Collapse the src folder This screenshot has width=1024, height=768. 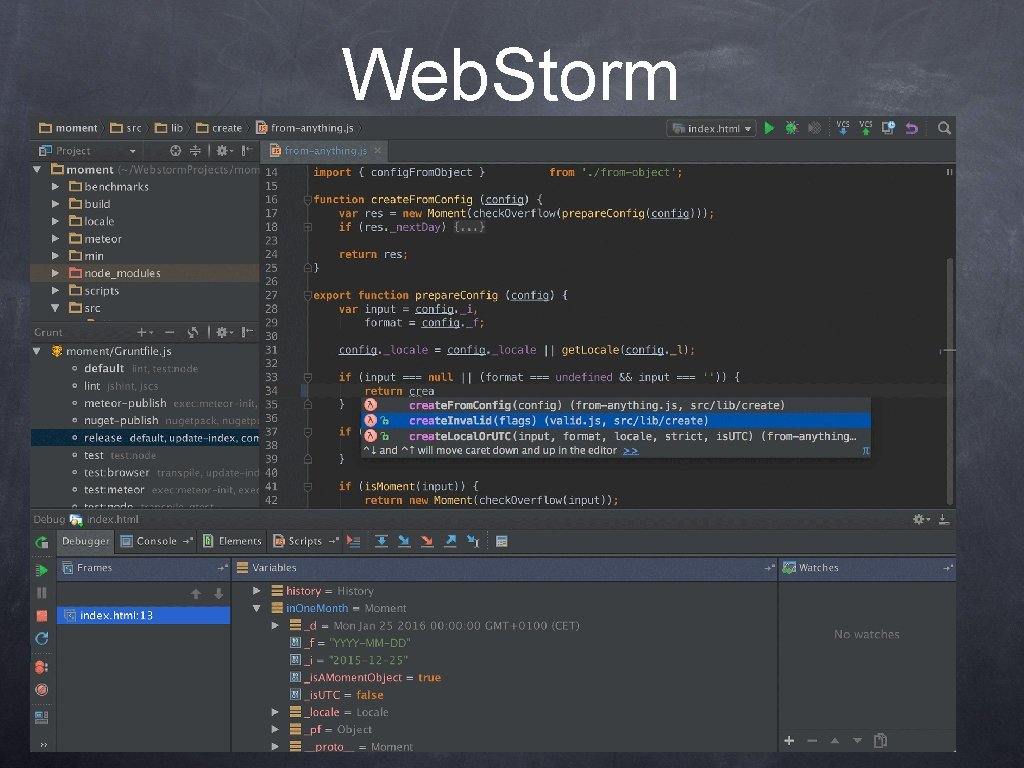(x=56, y=308)
